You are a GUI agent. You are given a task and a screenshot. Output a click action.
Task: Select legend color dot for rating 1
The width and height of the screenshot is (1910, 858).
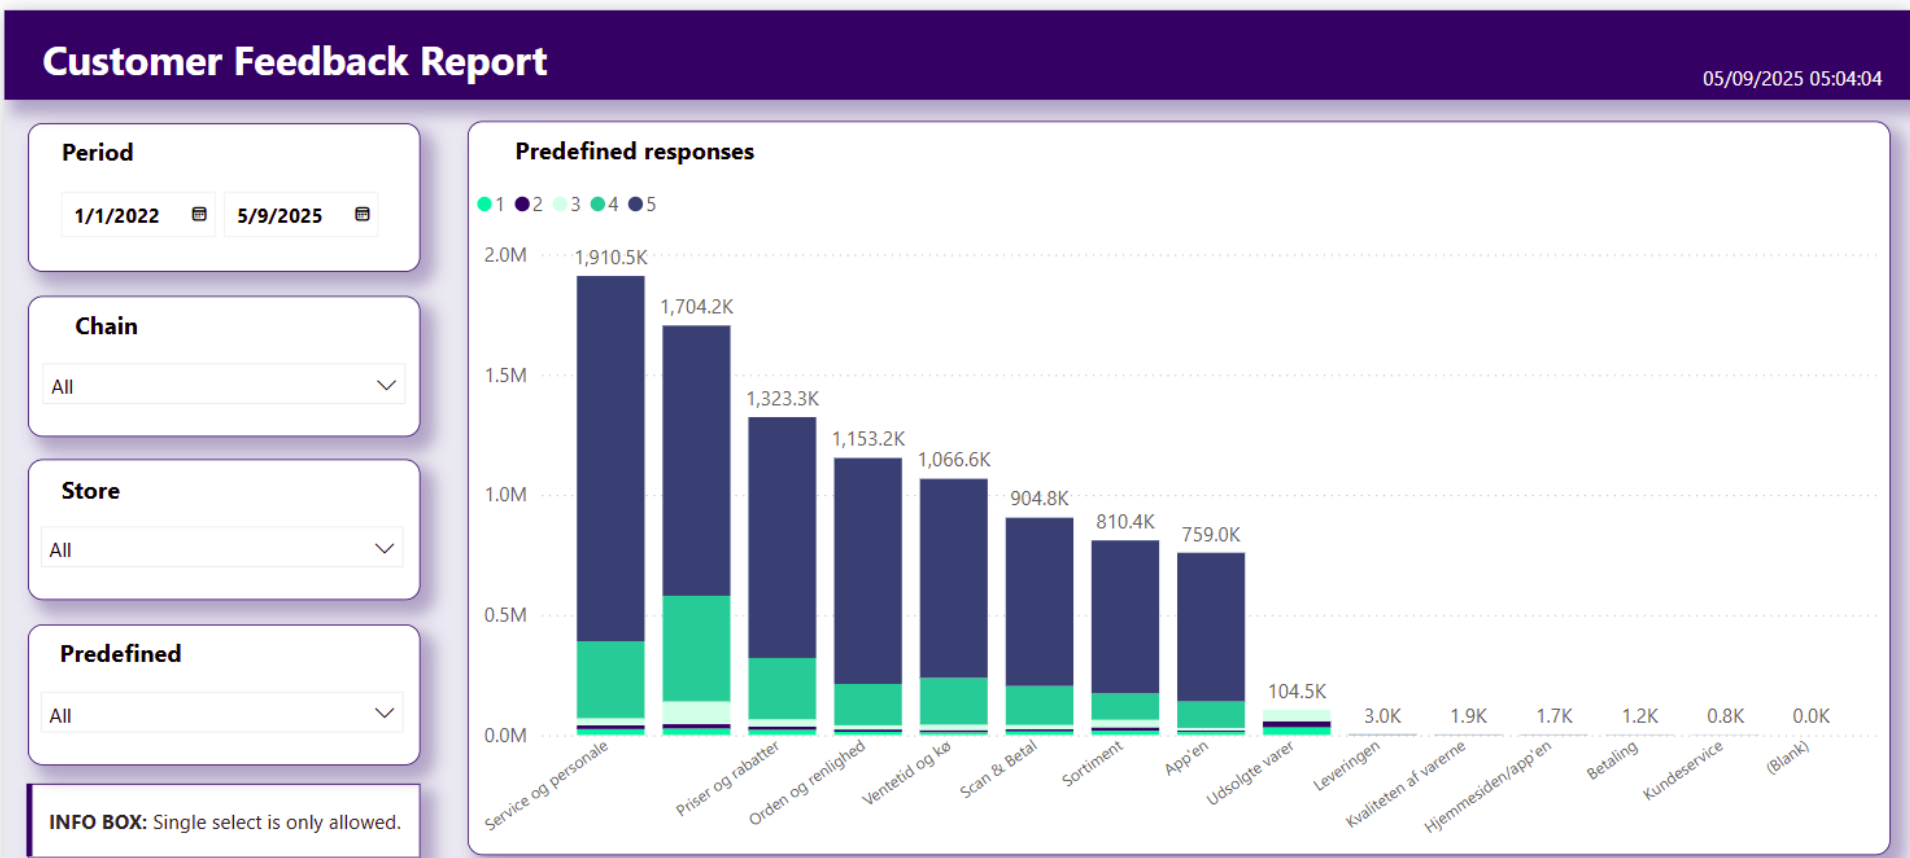click(485, 204)
